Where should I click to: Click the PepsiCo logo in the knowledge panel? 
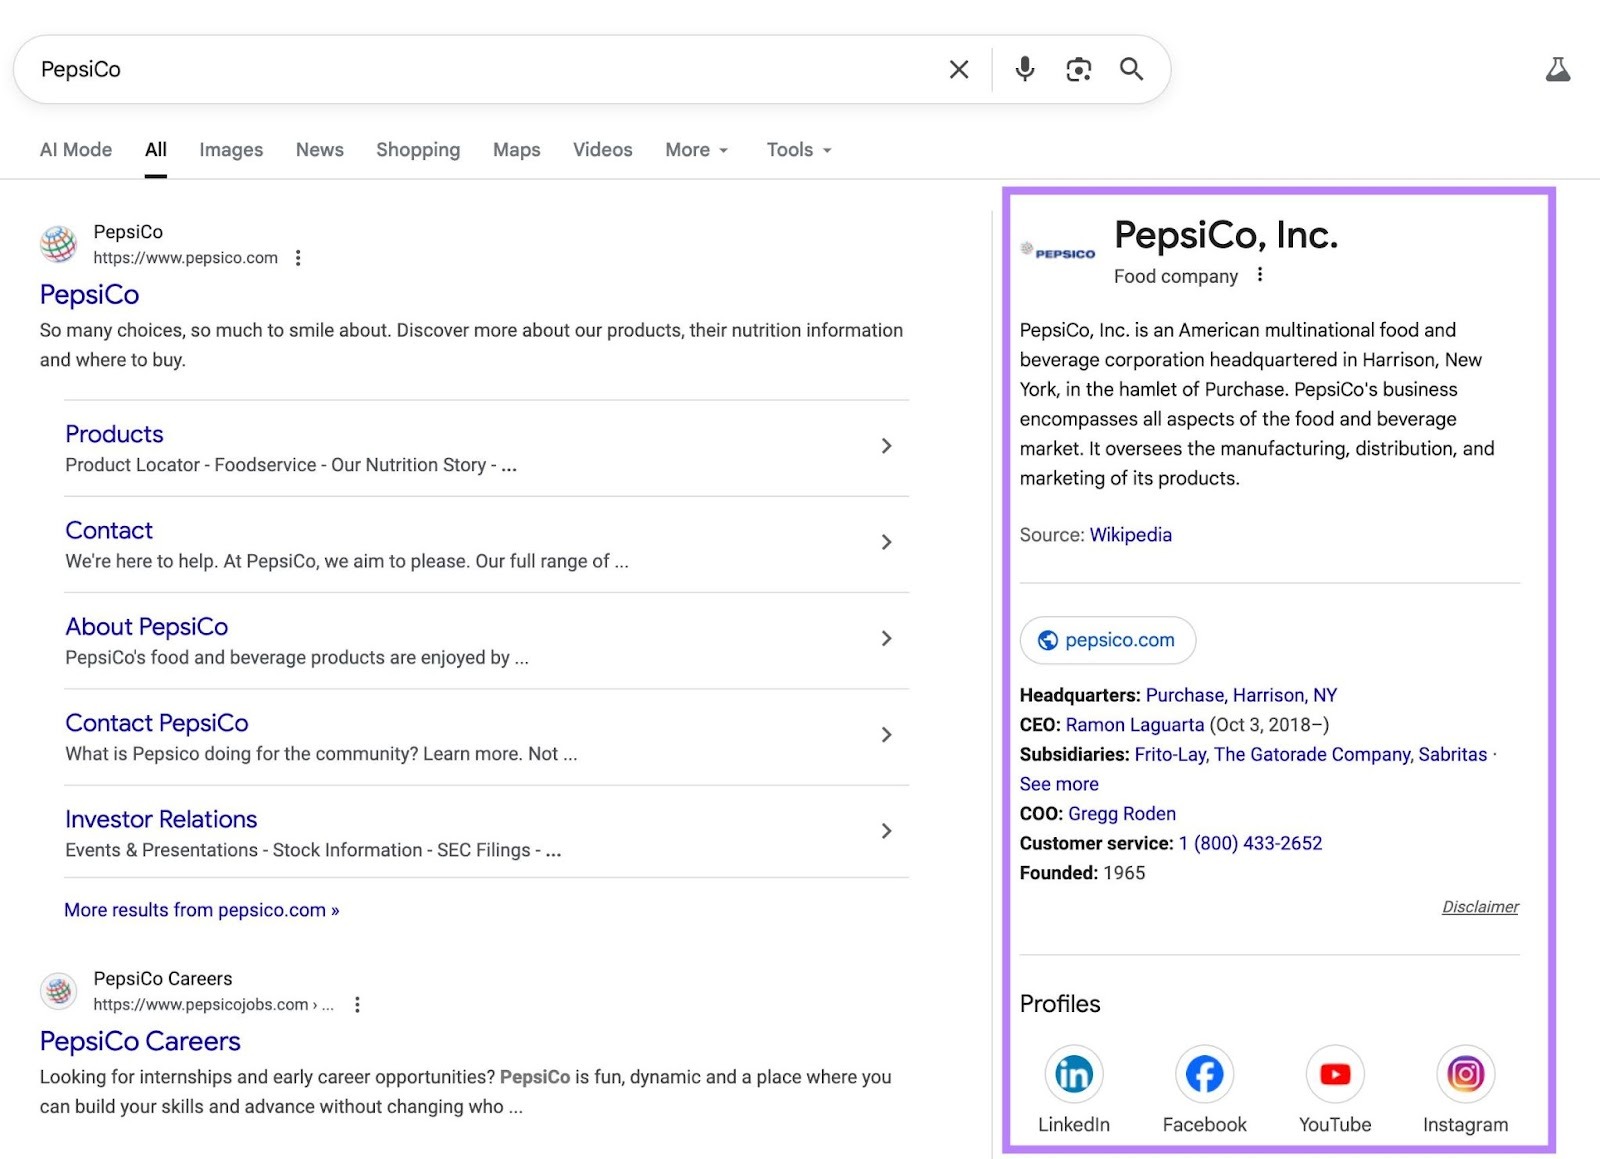click(x=1058, y=252)
